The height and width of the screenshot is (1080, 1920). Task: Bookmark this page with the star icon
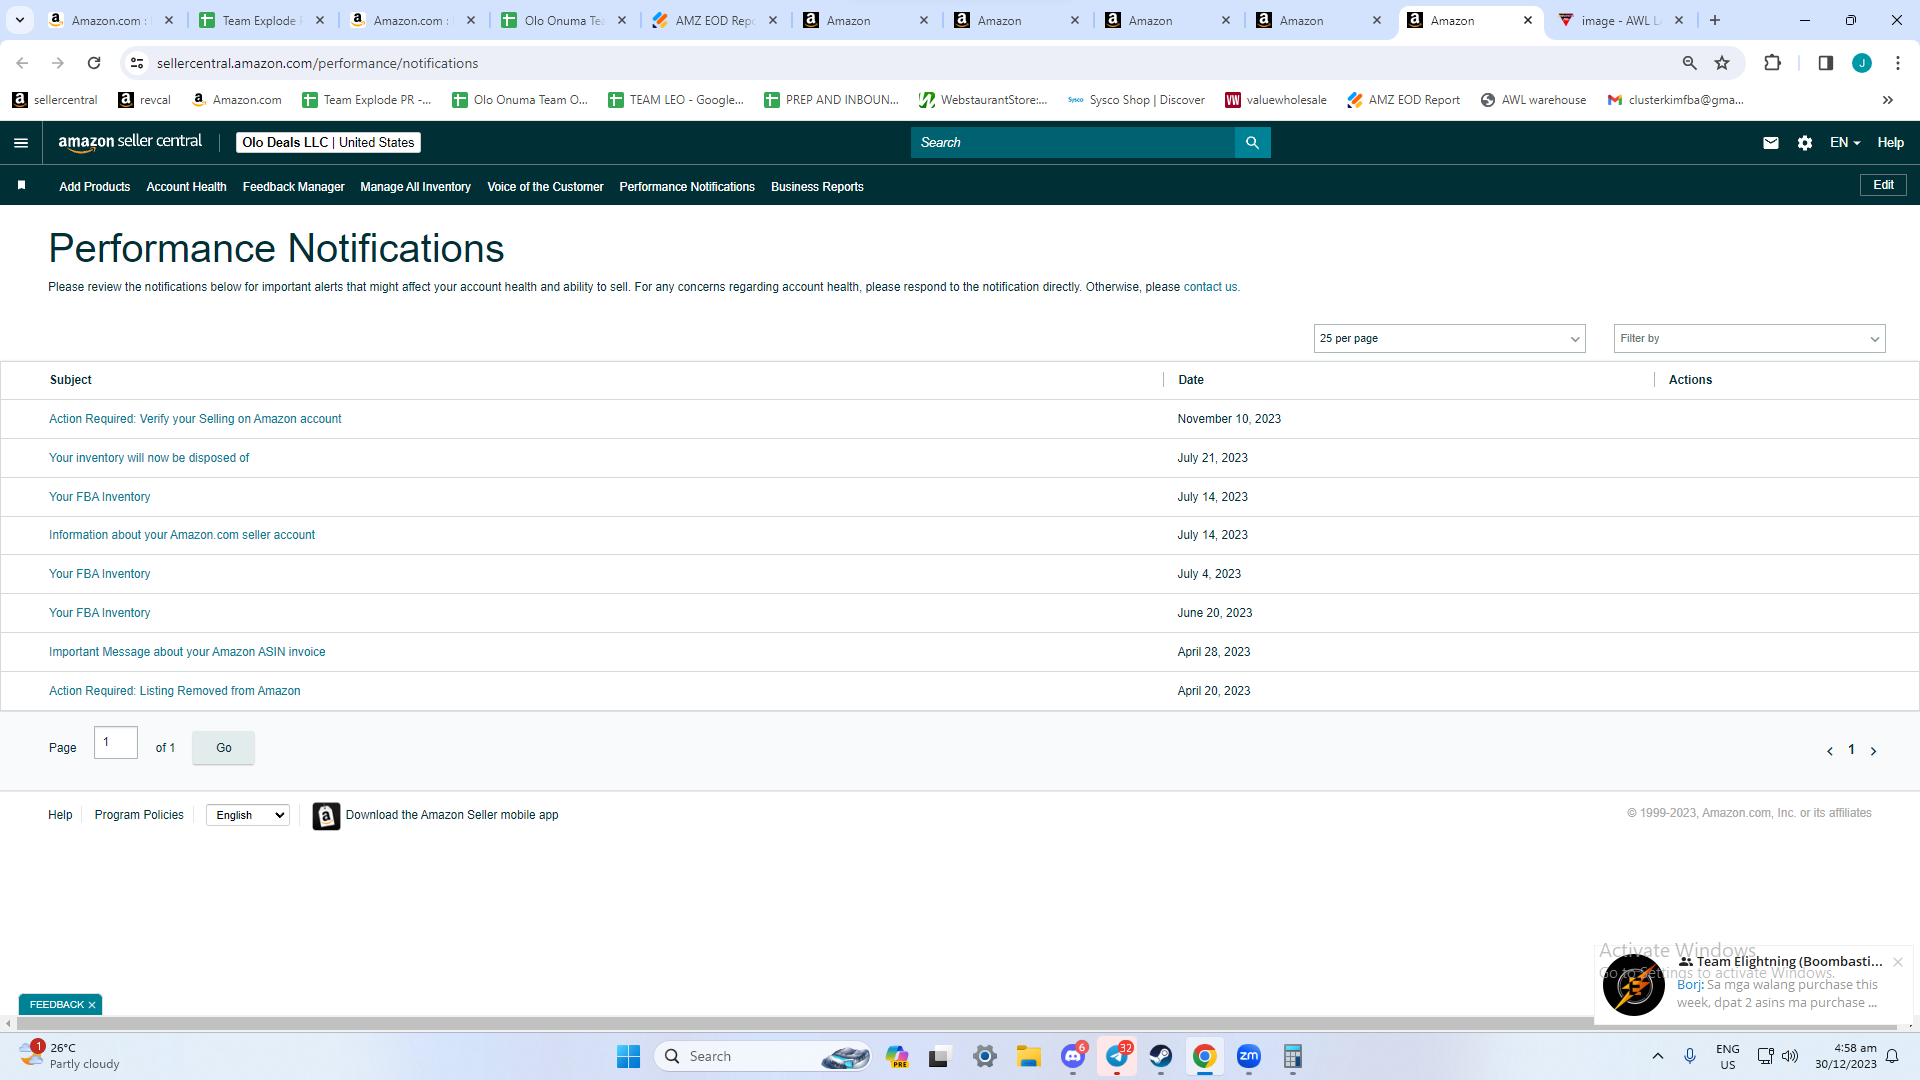coord(1722,63)
